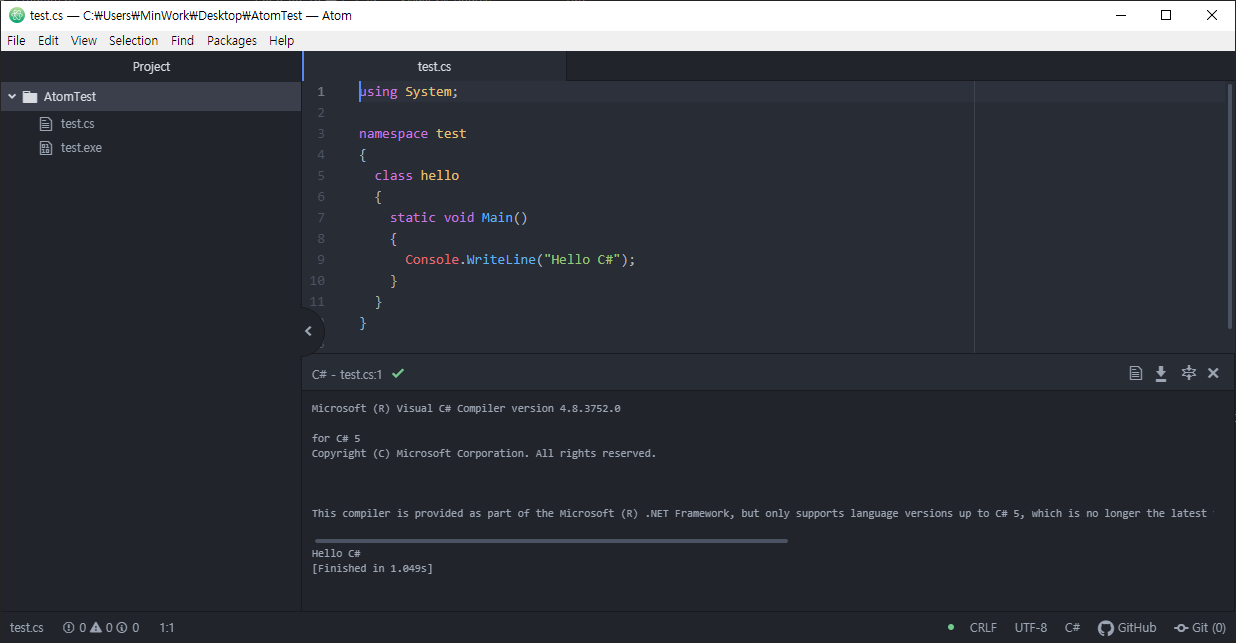Select the test.cs editor tab
Viewport: 1236px width, 643px height.
pos(434,67)
